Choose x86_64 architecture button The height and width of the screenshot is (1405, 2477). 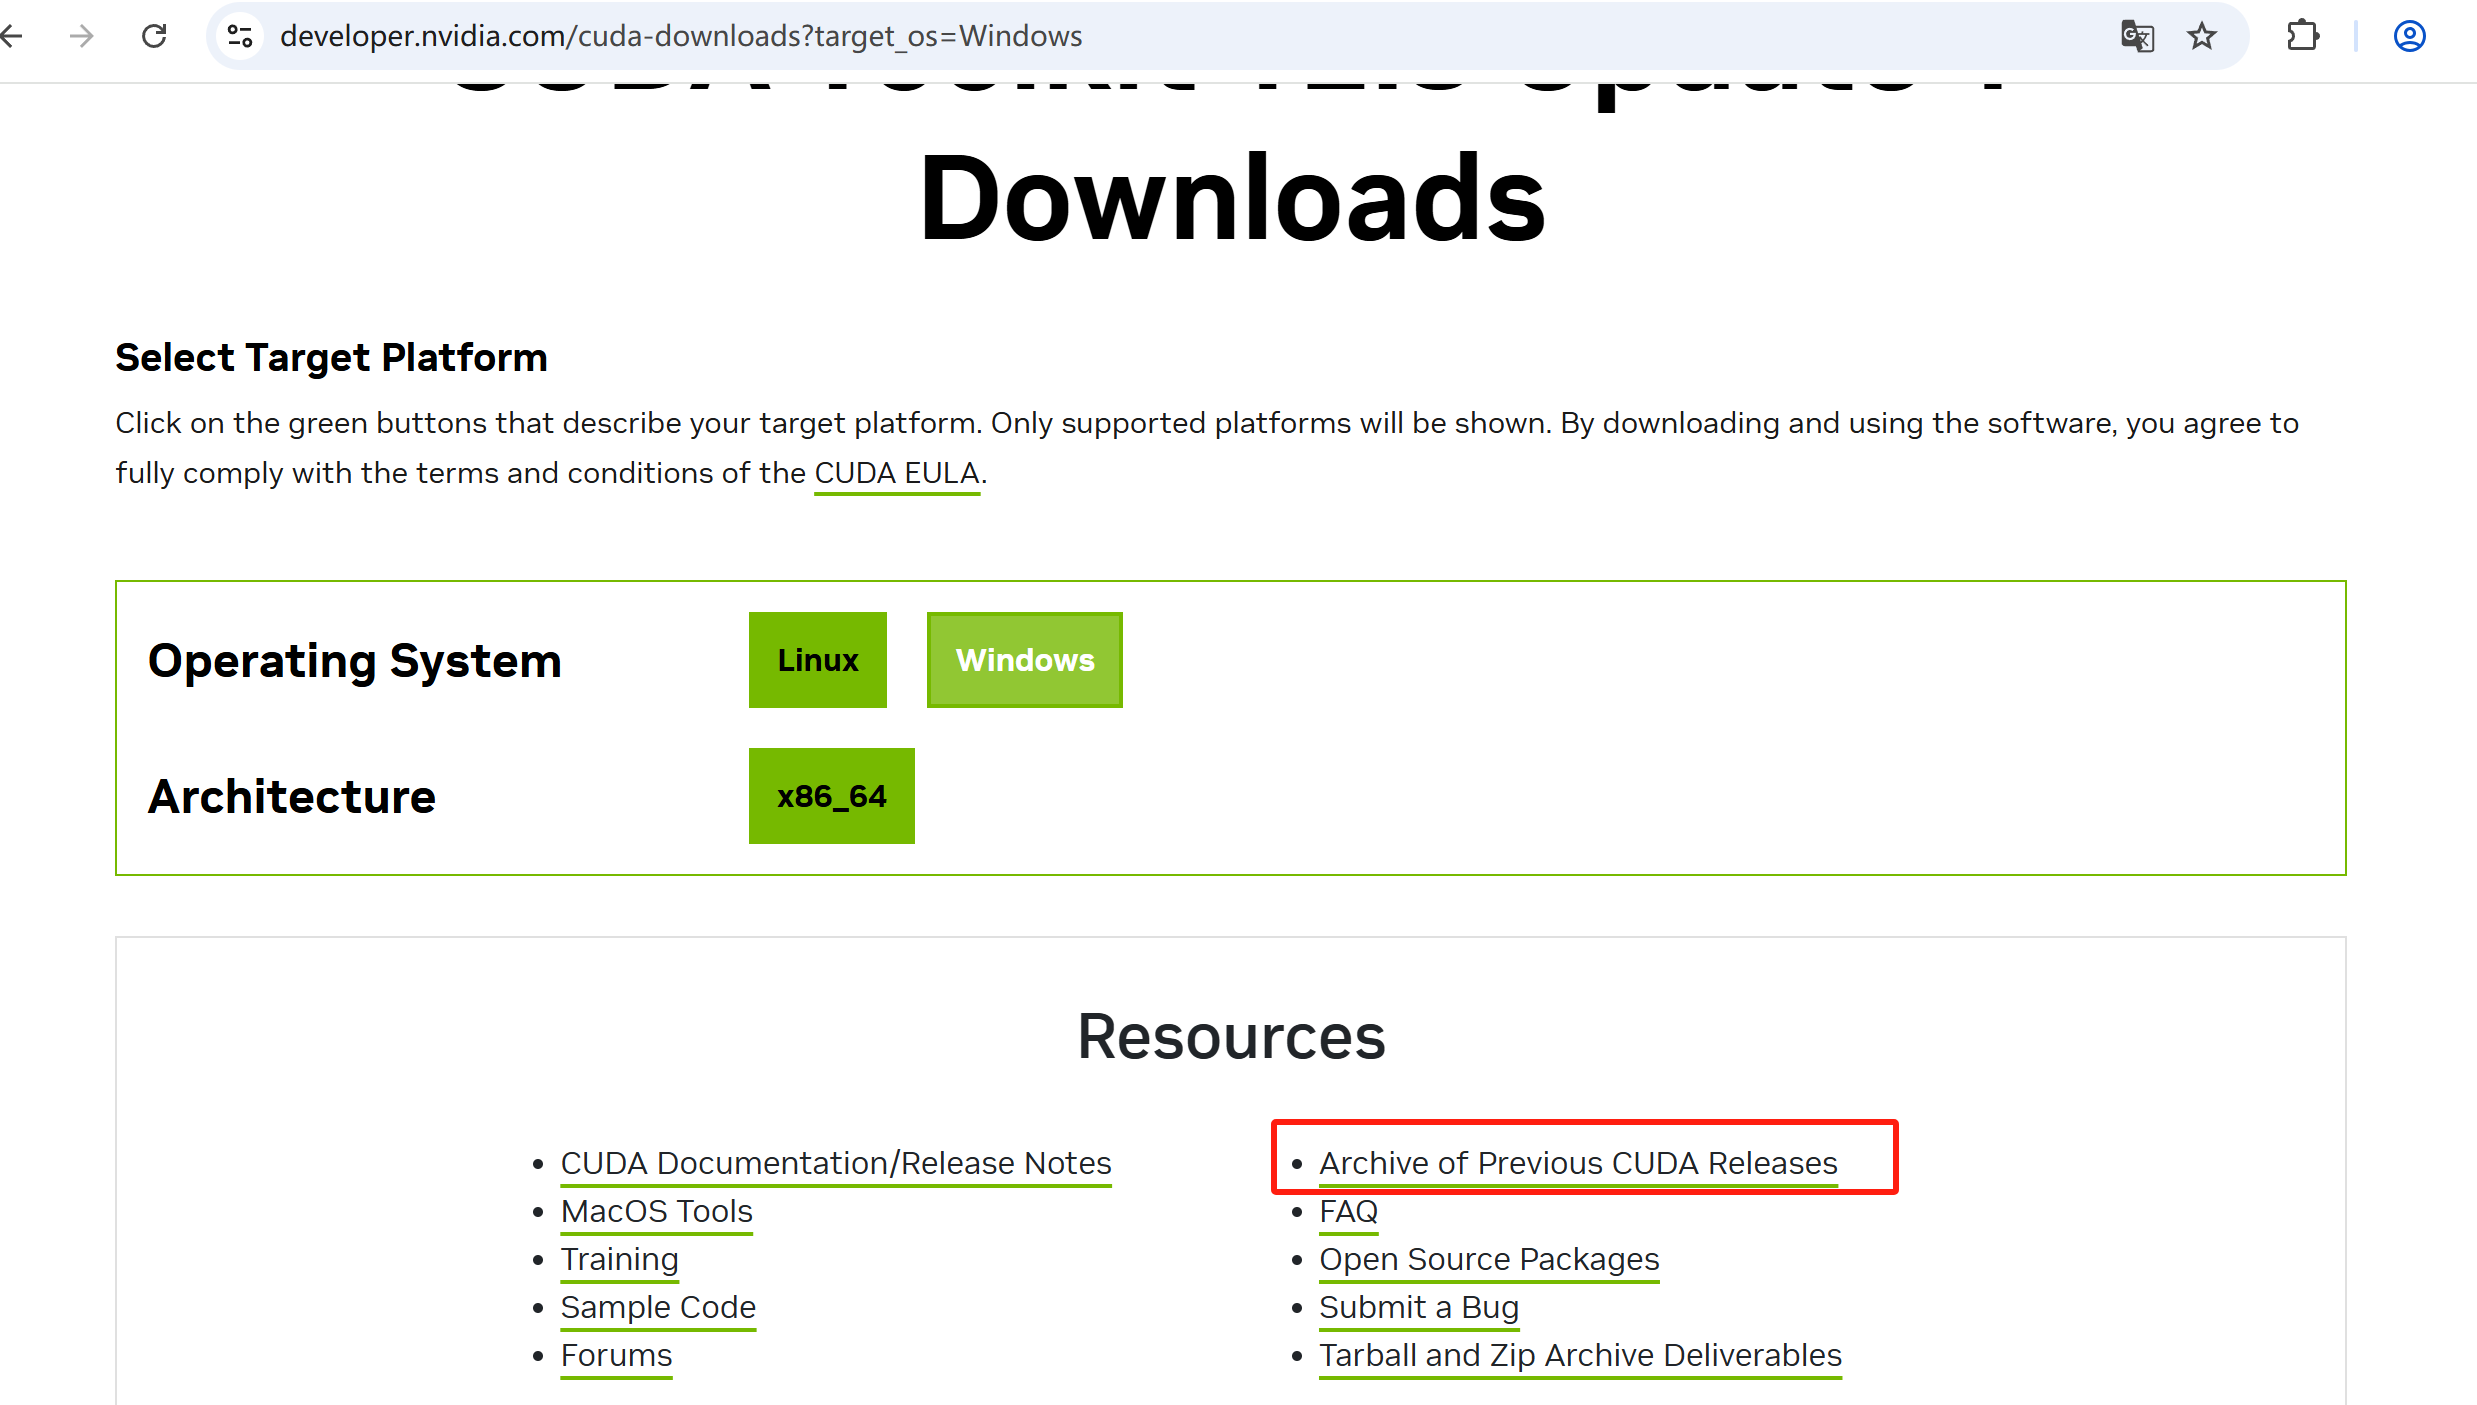click(x=831, y=796)
